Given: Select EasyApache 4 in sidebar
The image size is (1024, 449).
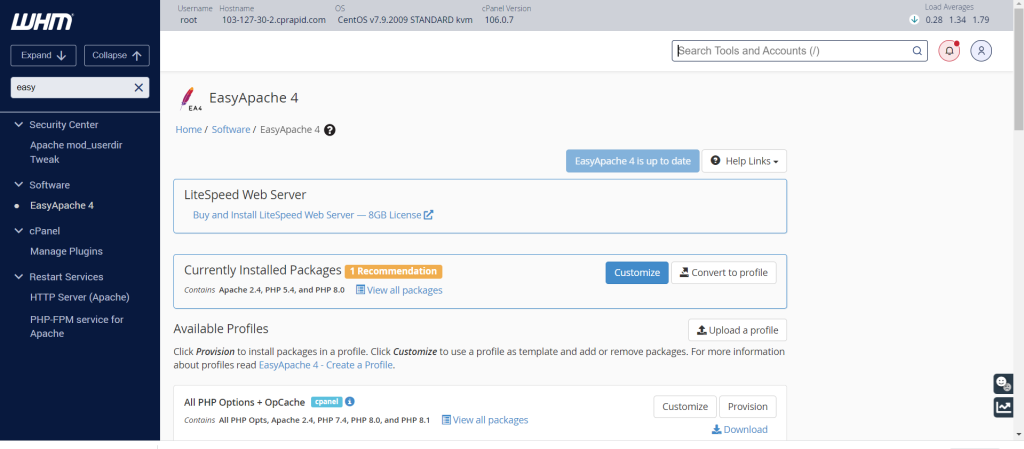Looking at the screenshot, I should [62, 206].
